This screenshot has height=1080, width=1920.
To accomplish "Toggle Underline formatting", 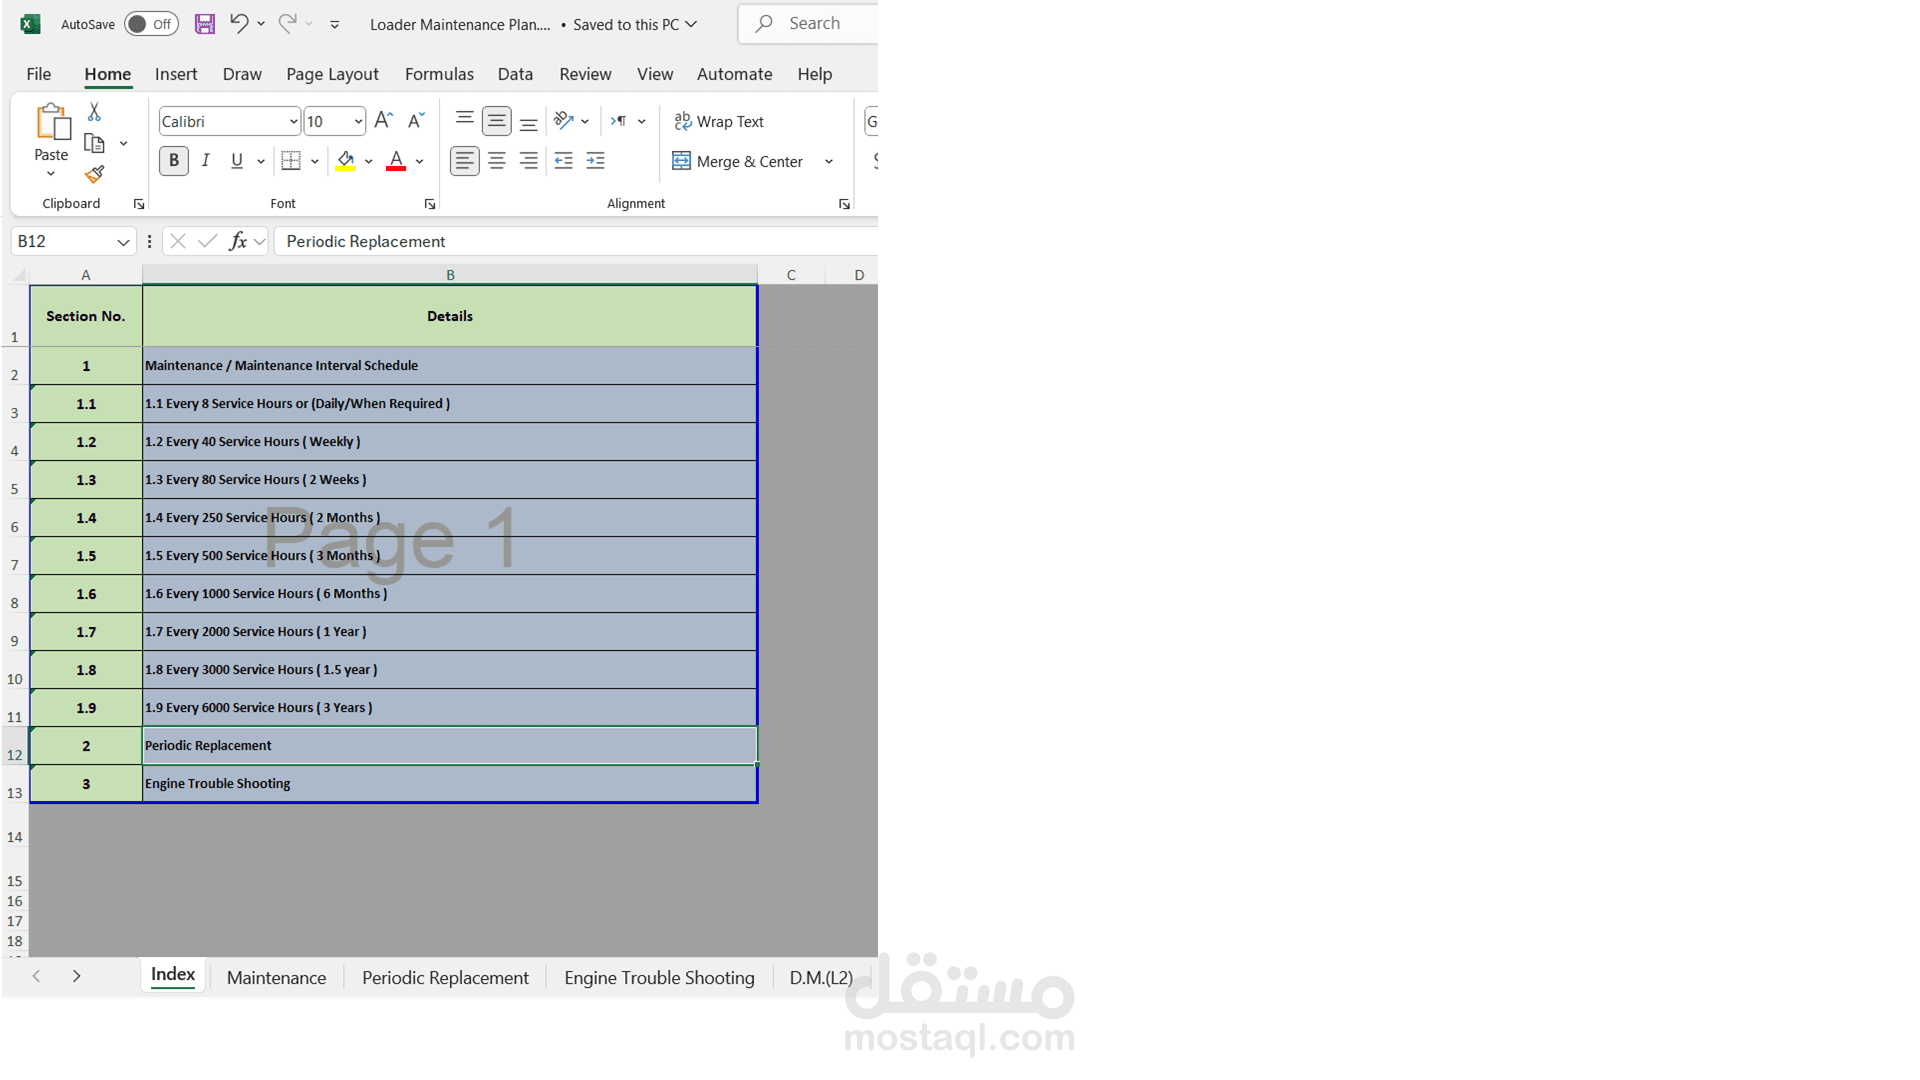I will tap(237, 161).
